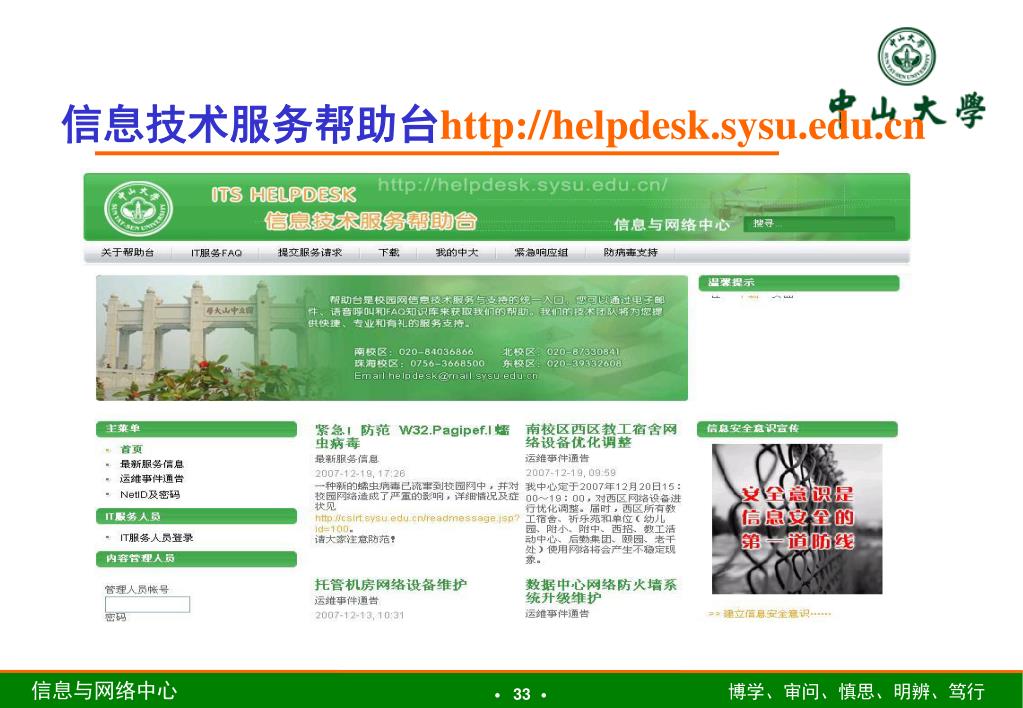The image size is (1023, 708).
Task: Click the 搜寻 search field
Action: [x=819, y=224]
